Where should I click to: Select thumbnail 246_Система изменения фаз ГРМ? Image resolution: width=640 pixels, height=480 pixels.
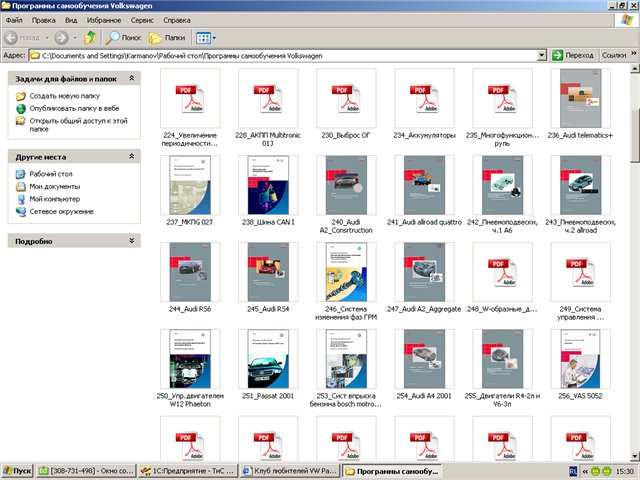pos(346,272)
